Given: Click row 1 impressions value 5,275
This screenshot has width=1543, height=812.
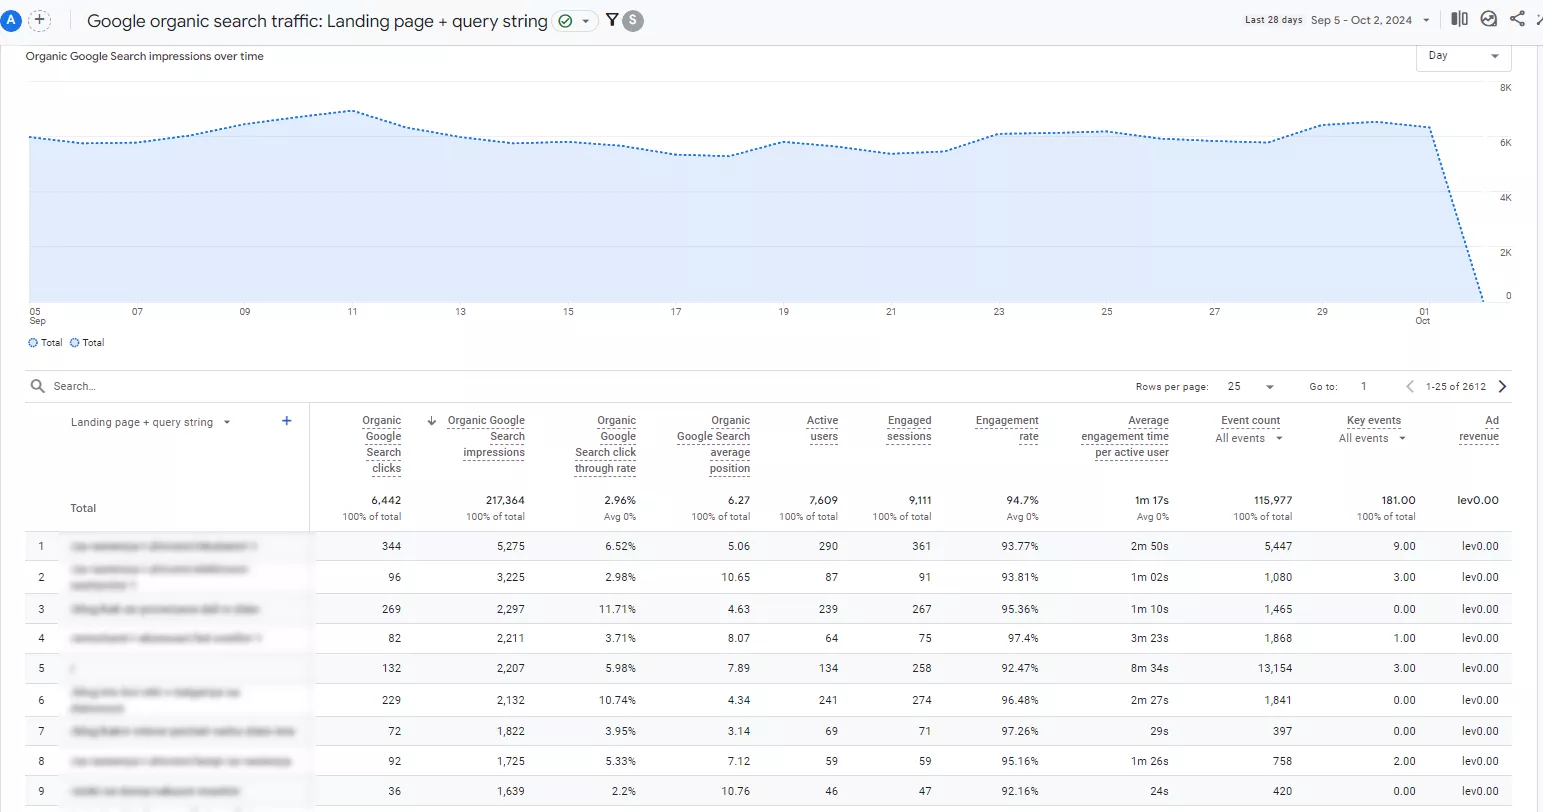Looking at the screenshot, I should coord(511,546).
